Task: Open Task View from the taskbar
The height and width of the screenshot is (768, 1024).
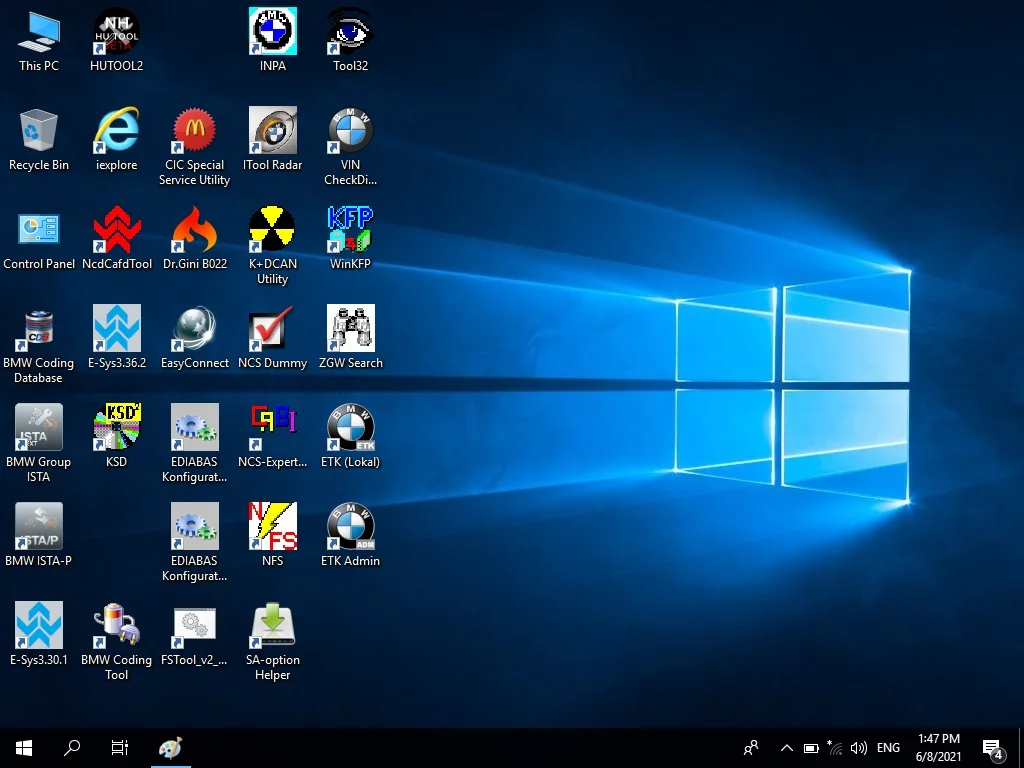Action: [120, 748]
